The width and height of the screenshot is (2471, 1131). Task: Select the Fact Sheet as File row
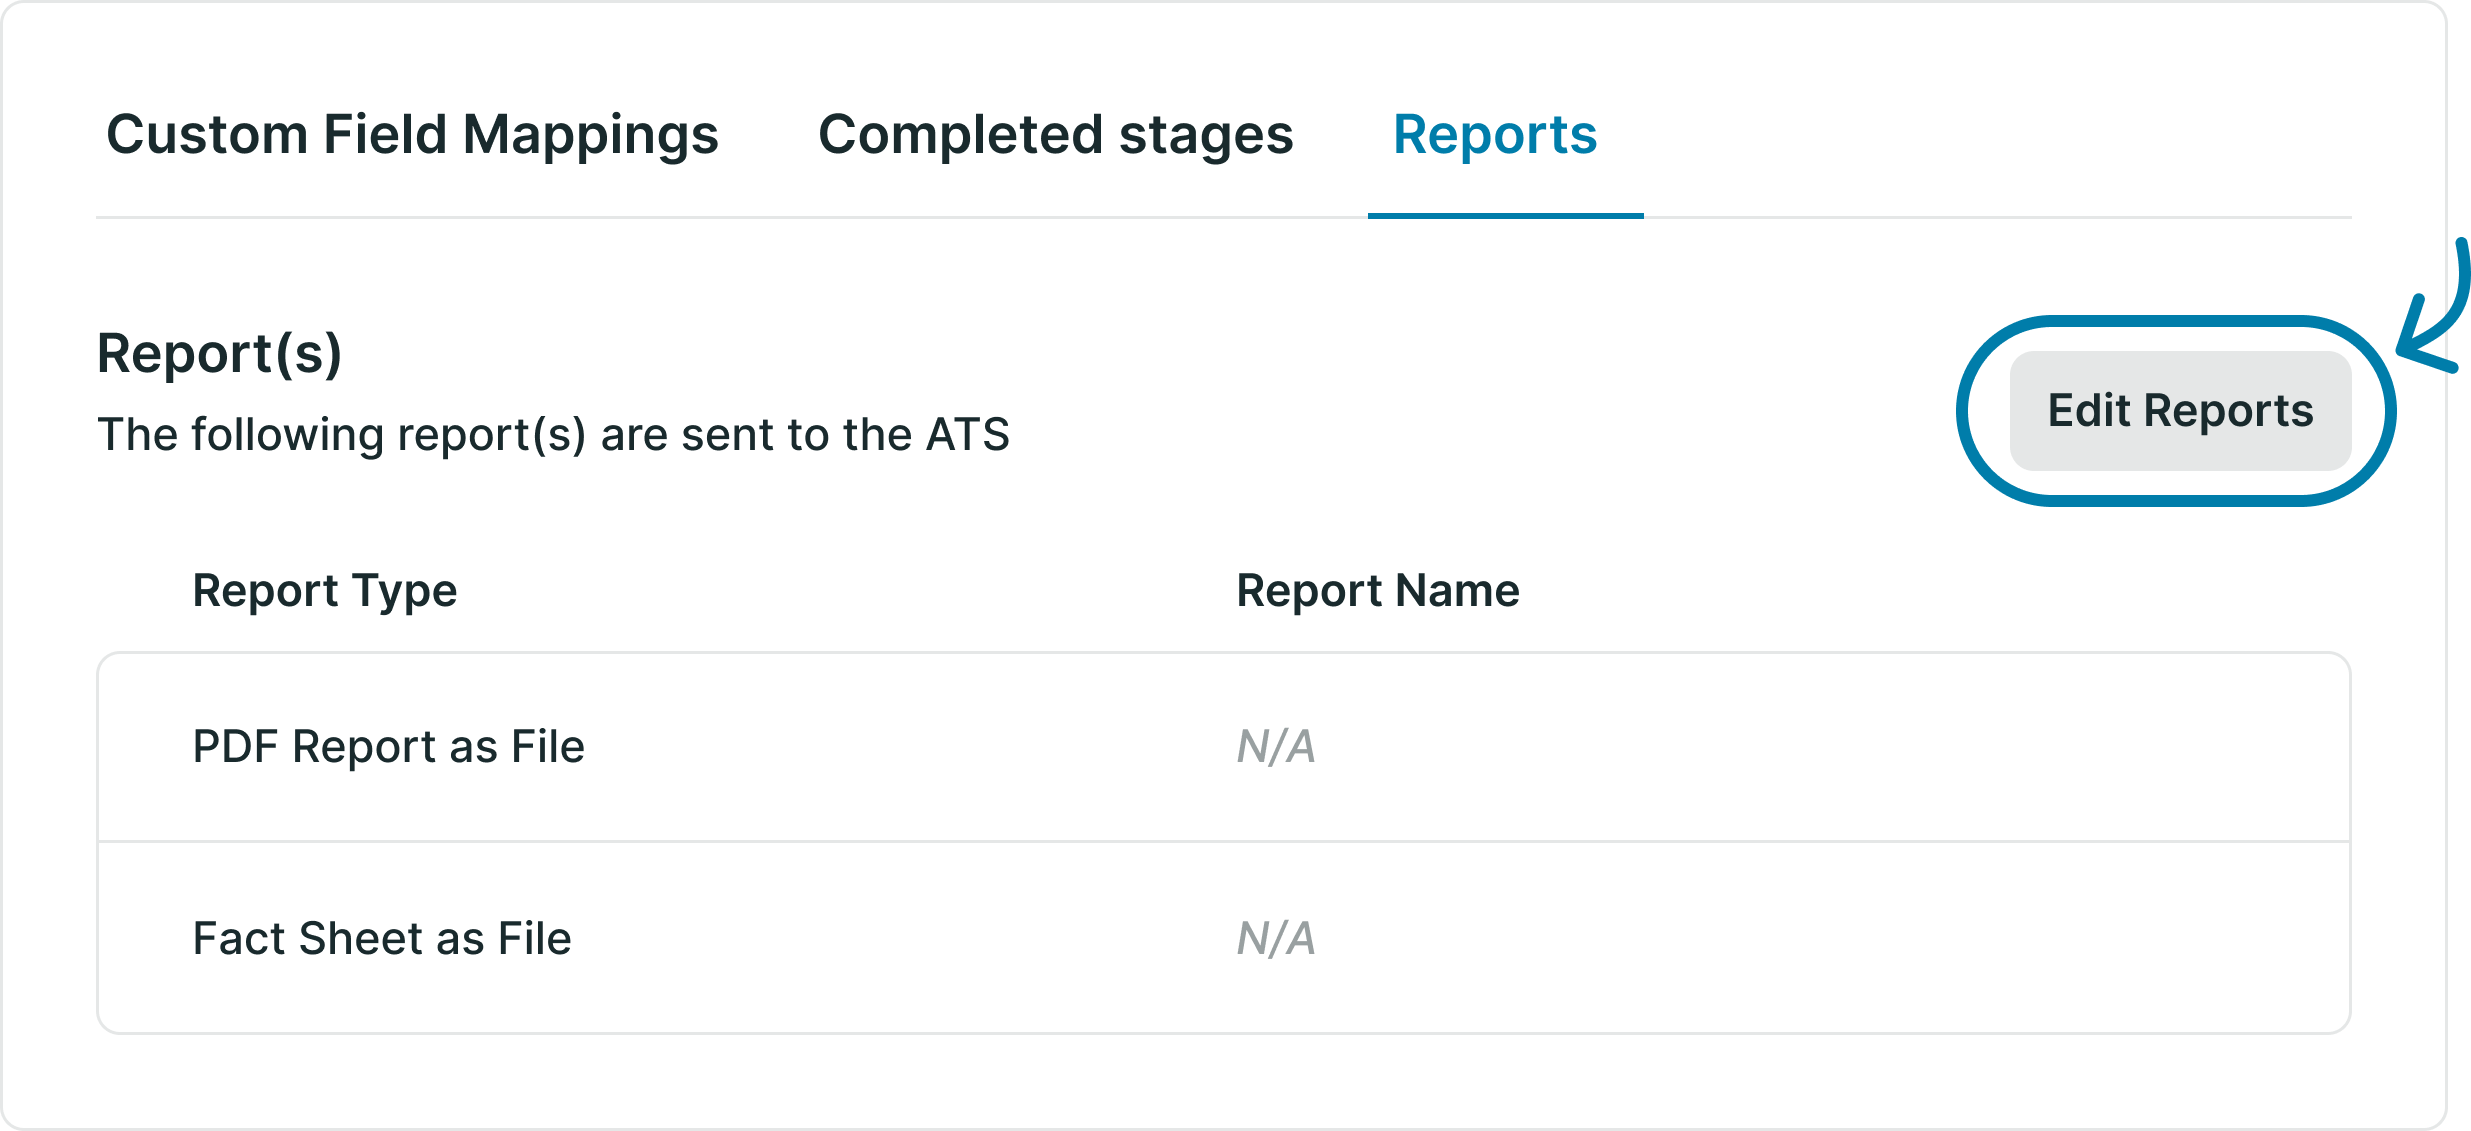1223,938
